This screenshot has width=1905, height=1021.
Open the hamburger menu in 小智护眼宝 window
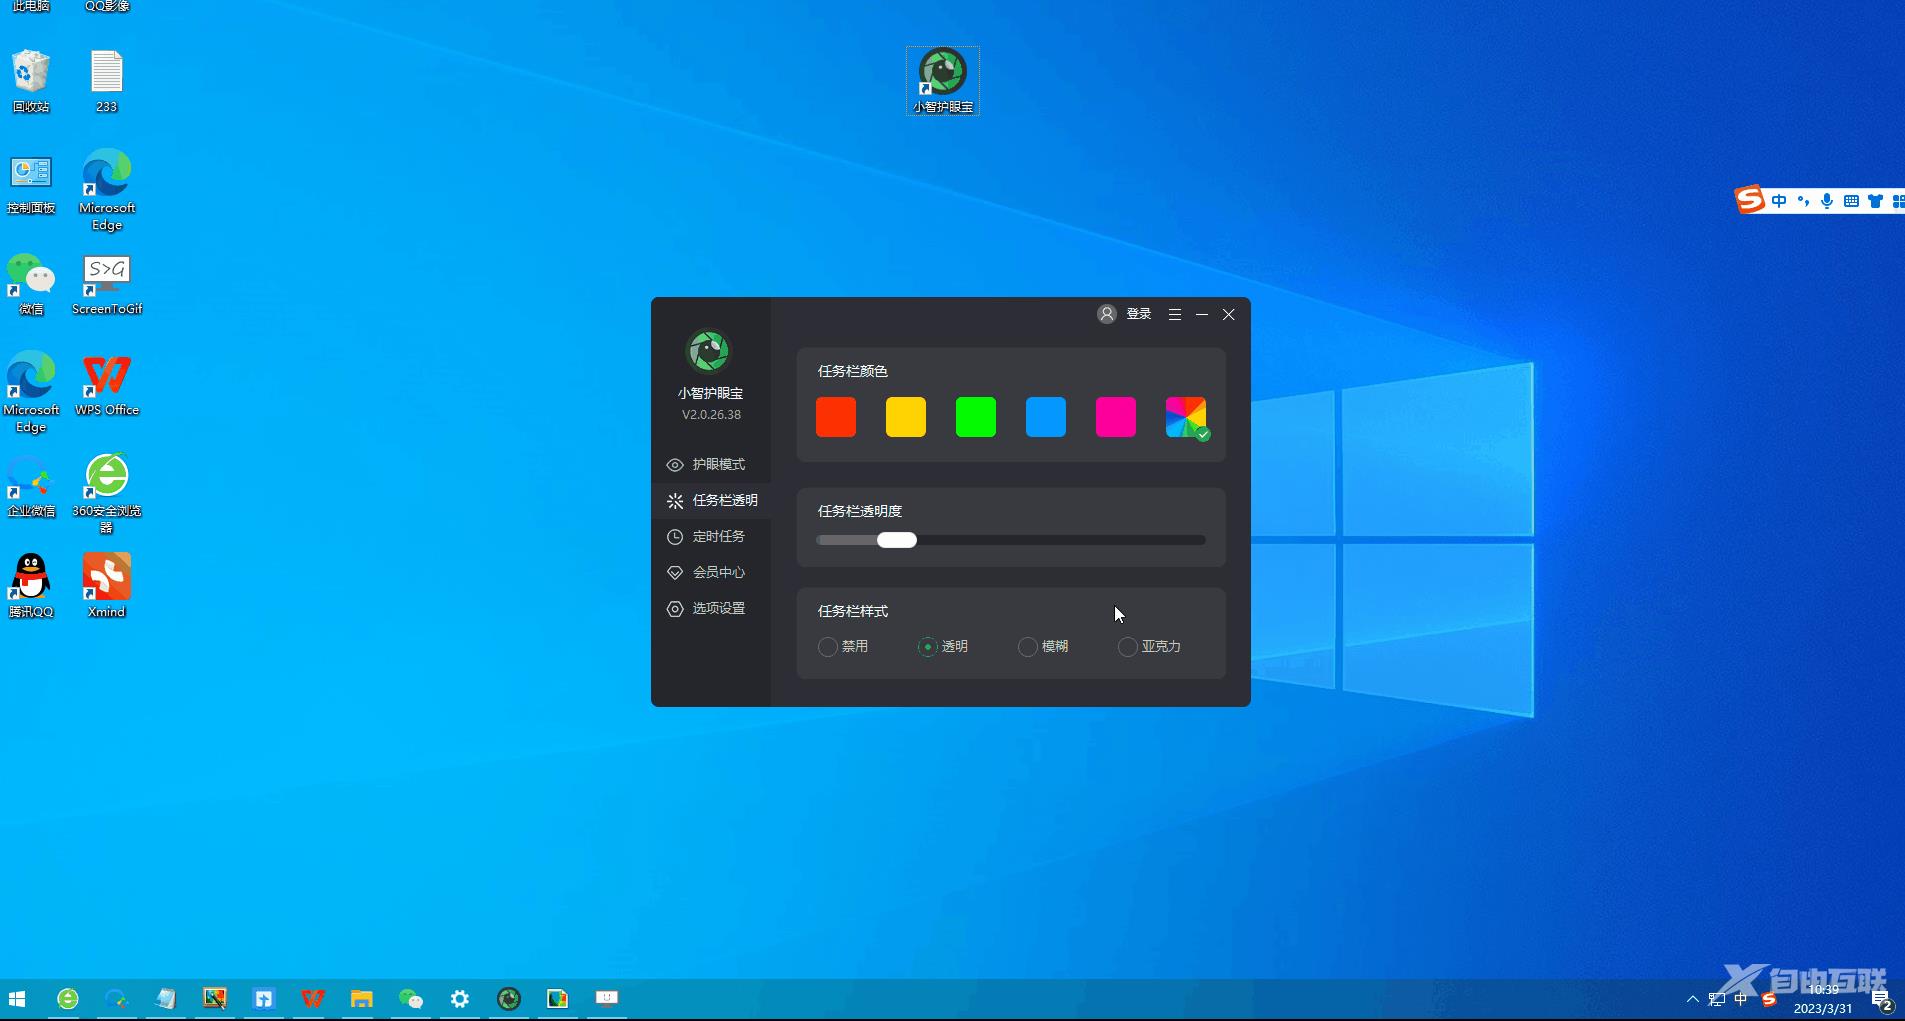[1175, 314]
